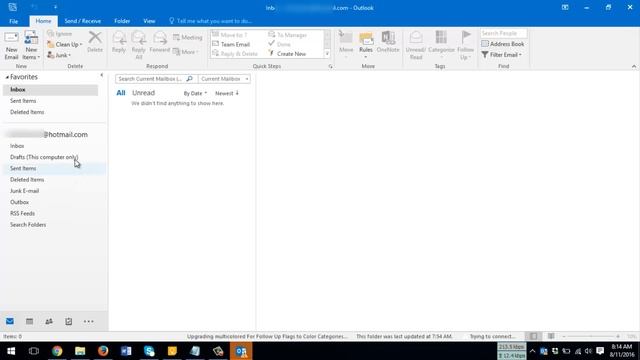The height and width of the screenshot is (360, 640).
Task: Open the Clean Up dropdown
Action: pos(64,44)
